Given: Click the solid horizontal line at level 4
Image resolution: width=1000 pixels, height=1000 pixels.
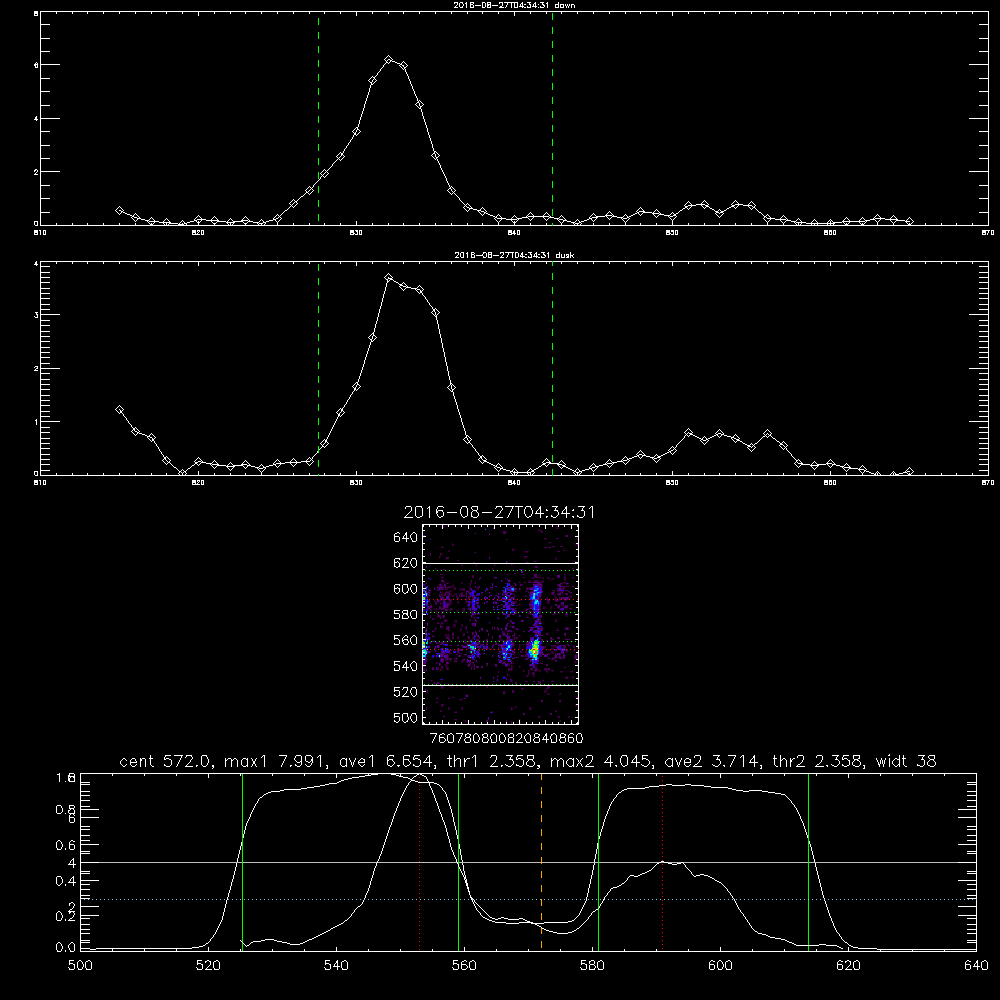Looking at the screenshot, I should point(528,862).
